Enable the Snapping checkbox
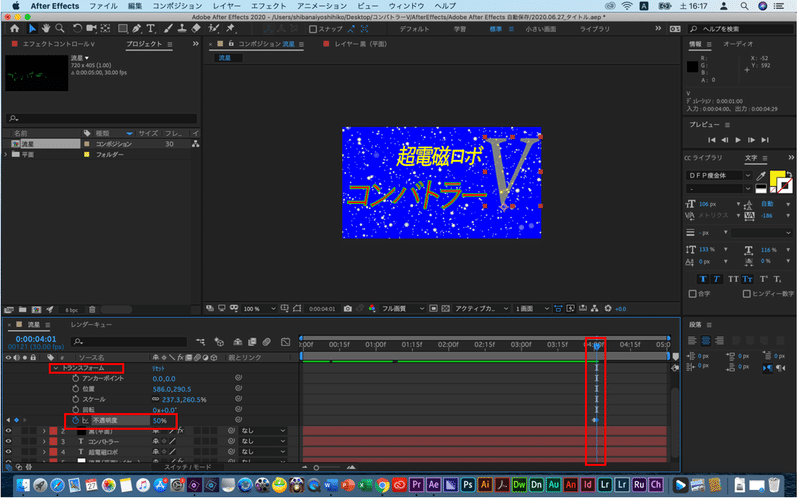 [x=313, y=29]
